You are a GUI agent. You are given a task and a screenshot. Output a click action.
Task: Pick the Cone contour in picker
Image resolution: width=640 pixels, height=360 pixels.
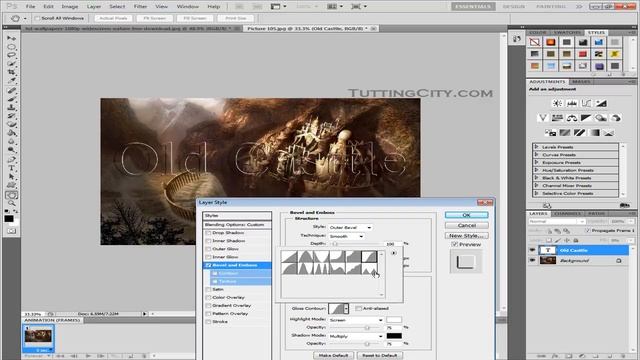pyautogui.click(x=305, y=257)
